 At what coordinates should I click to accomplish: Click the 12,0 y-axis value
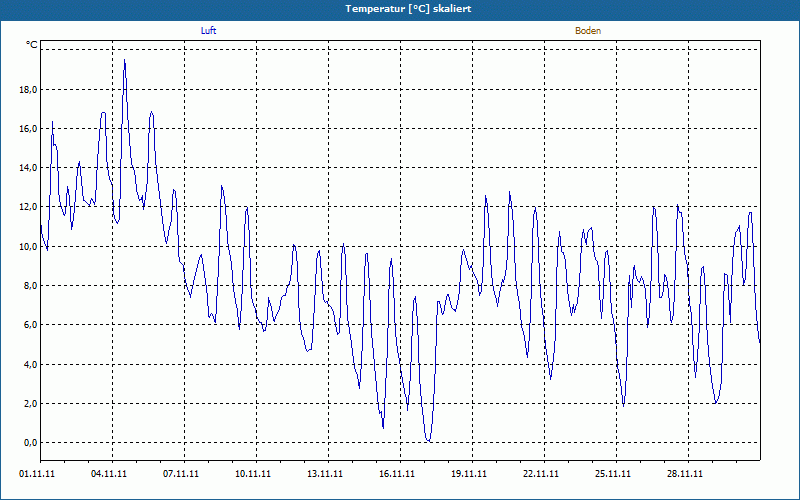tap(30, 207)
